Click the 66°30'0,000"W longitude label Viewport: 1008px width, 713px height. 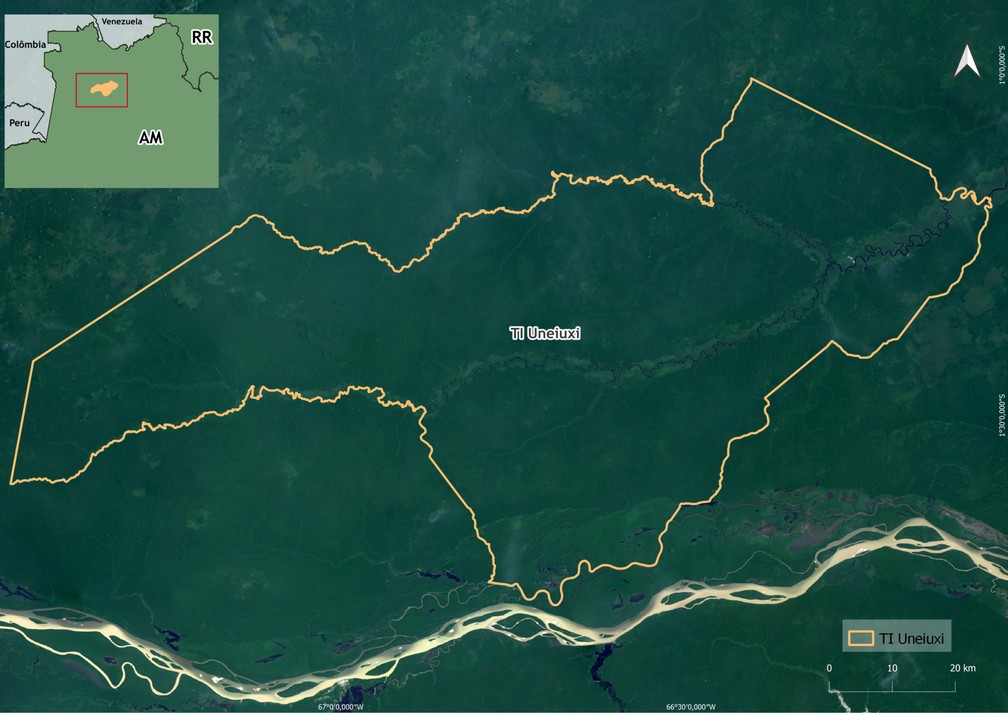(691, 707)
